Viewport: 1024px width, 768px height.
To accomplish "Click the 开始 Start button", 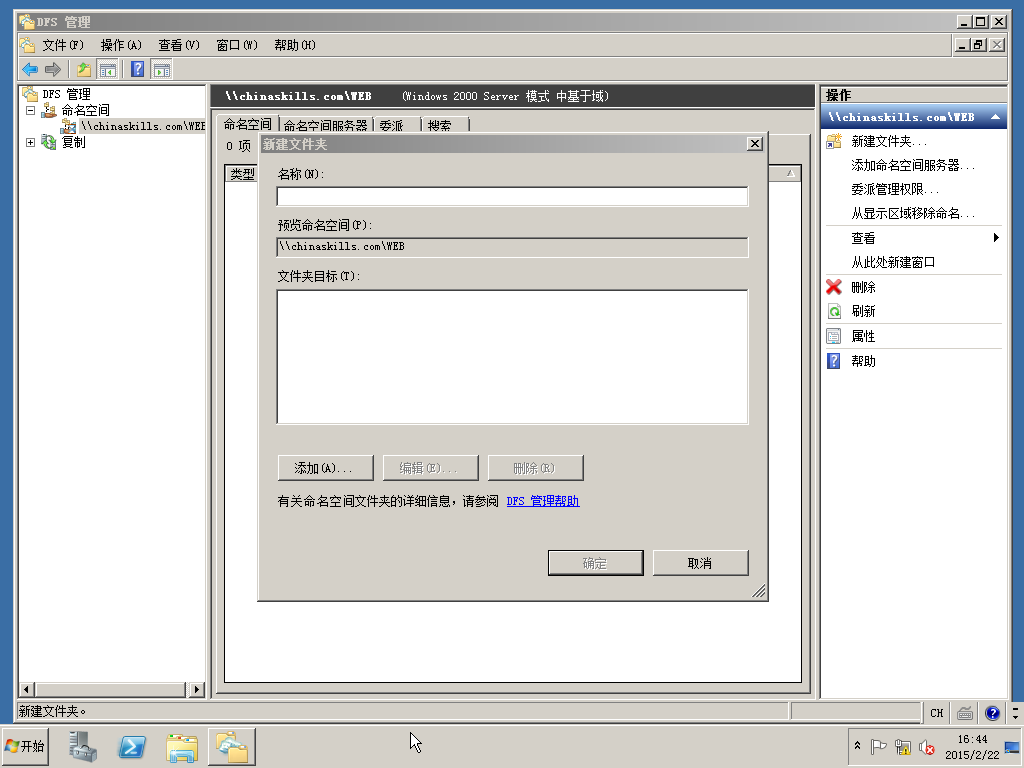I will click(x=25, y=746).
